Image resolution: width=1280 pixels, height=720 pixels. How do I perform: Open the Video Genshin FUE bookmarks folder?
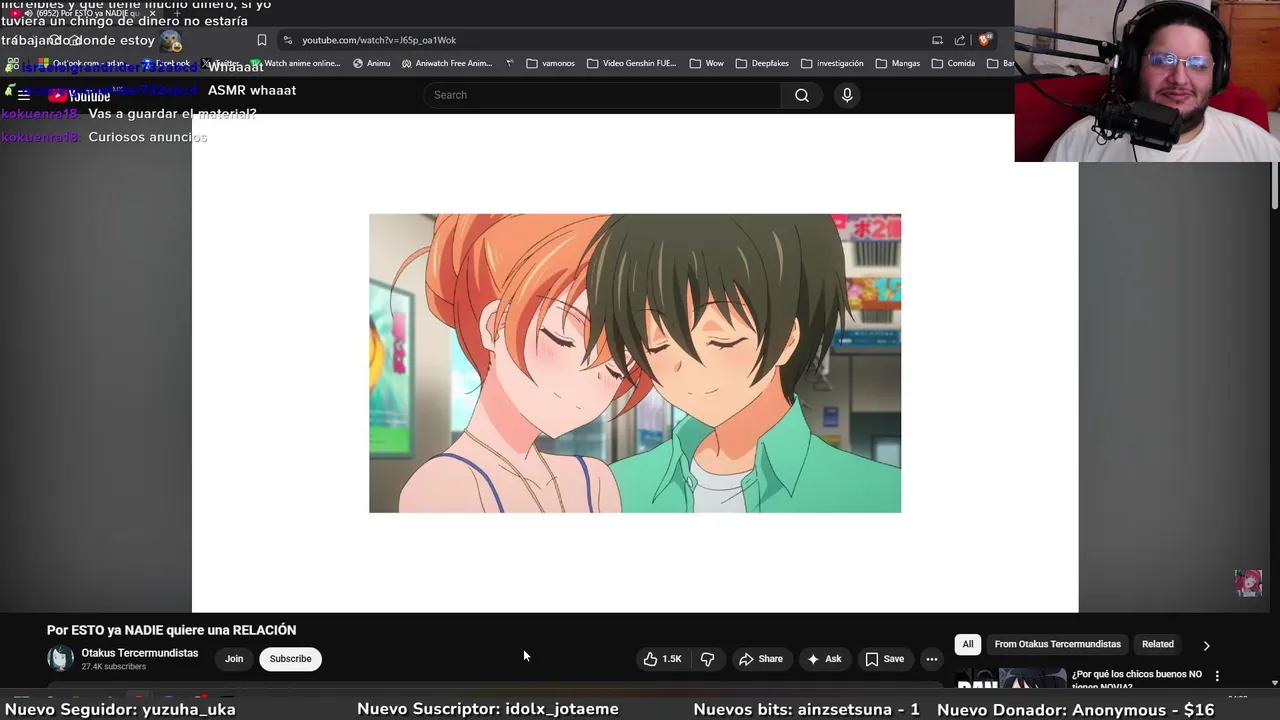pyautogui.click(x=632, y=63)
